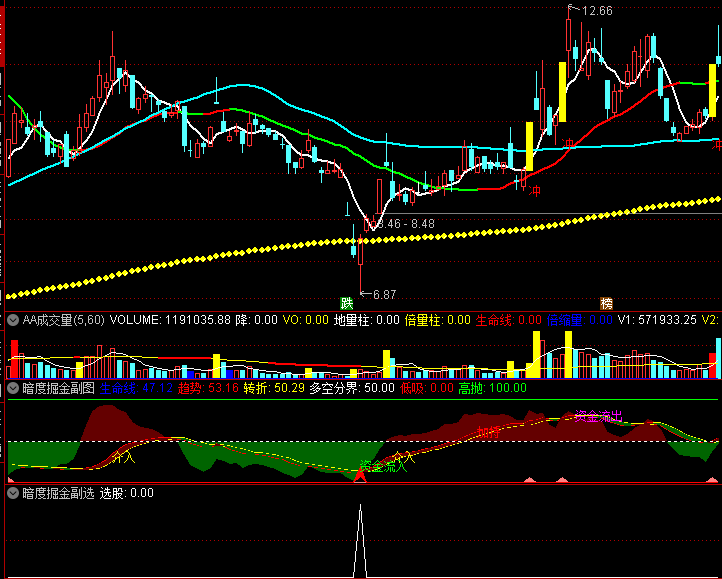Screen dimensions: 722x579
Task: Click the 8.46 - 8.48 gap annotation
Action: pos(404,224)
